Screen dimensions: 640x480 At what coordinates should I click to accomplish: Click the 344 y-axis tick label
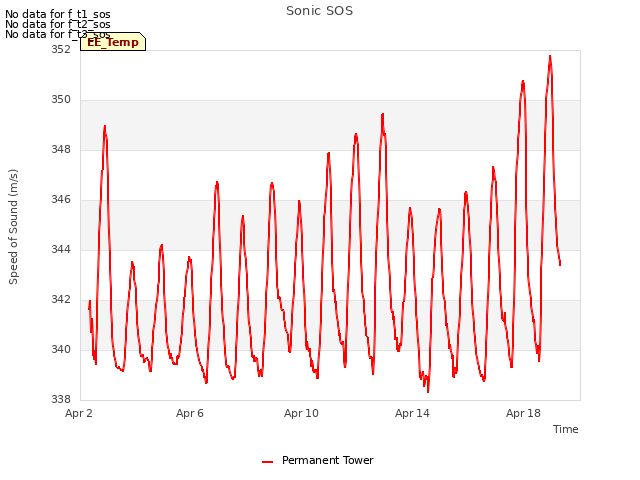[61, 249]
